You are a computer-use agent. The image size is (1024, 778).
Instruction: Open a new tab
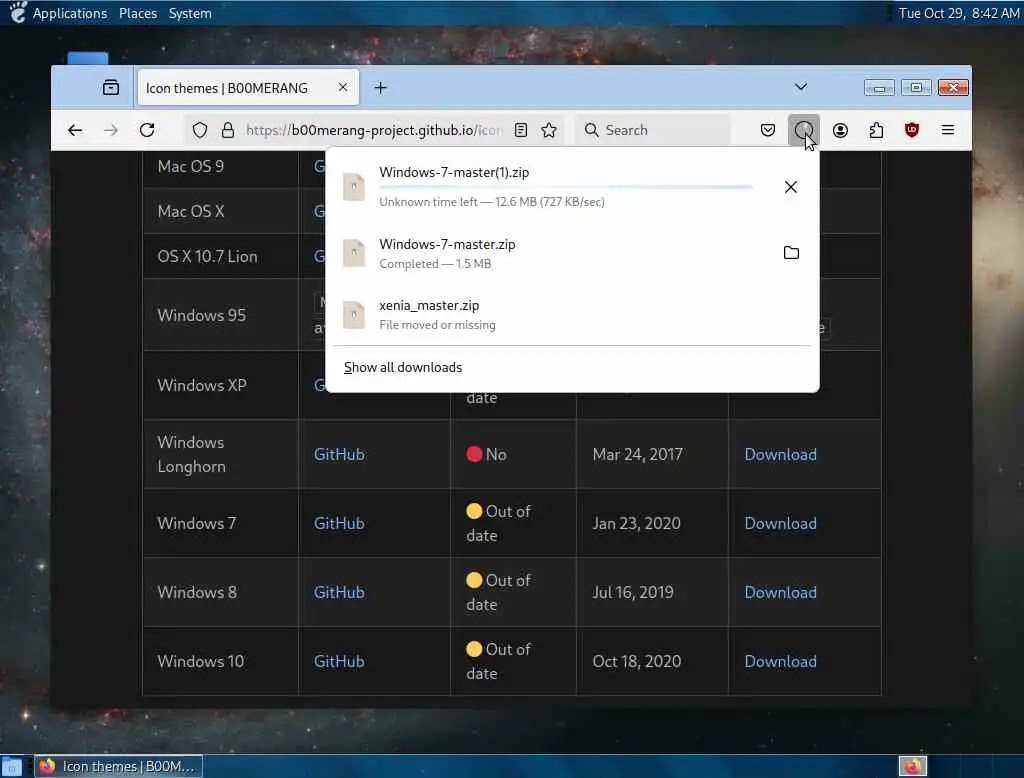click(381, 88)
